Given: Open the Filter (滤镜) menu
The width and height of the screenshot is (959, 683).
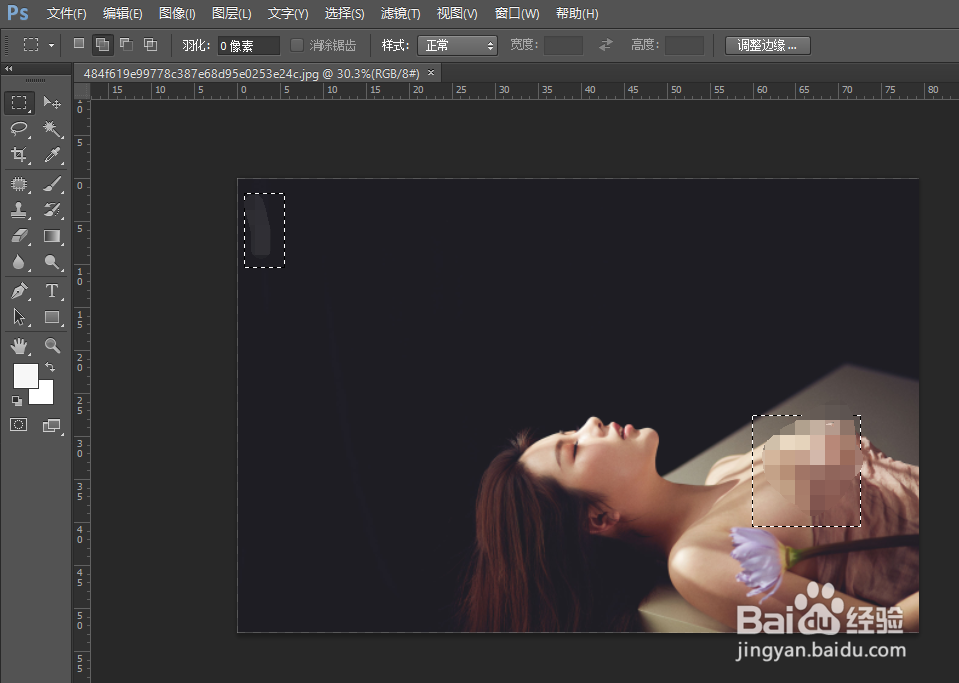Looking at the screenshot, I should point(401,13).
